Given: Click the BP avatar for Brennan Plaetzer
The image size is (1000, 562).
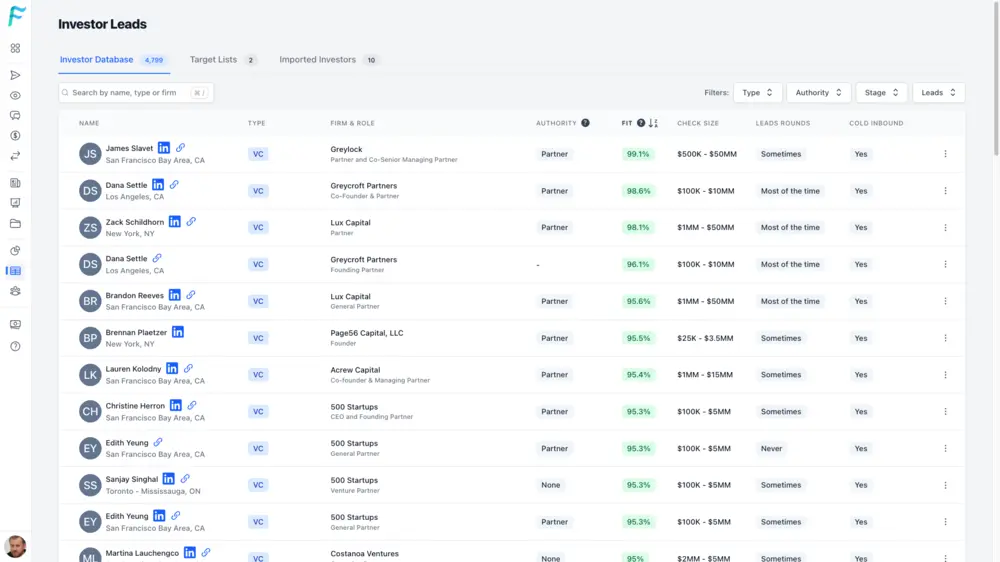Looking at the screenshot, I should pos(90,338).
